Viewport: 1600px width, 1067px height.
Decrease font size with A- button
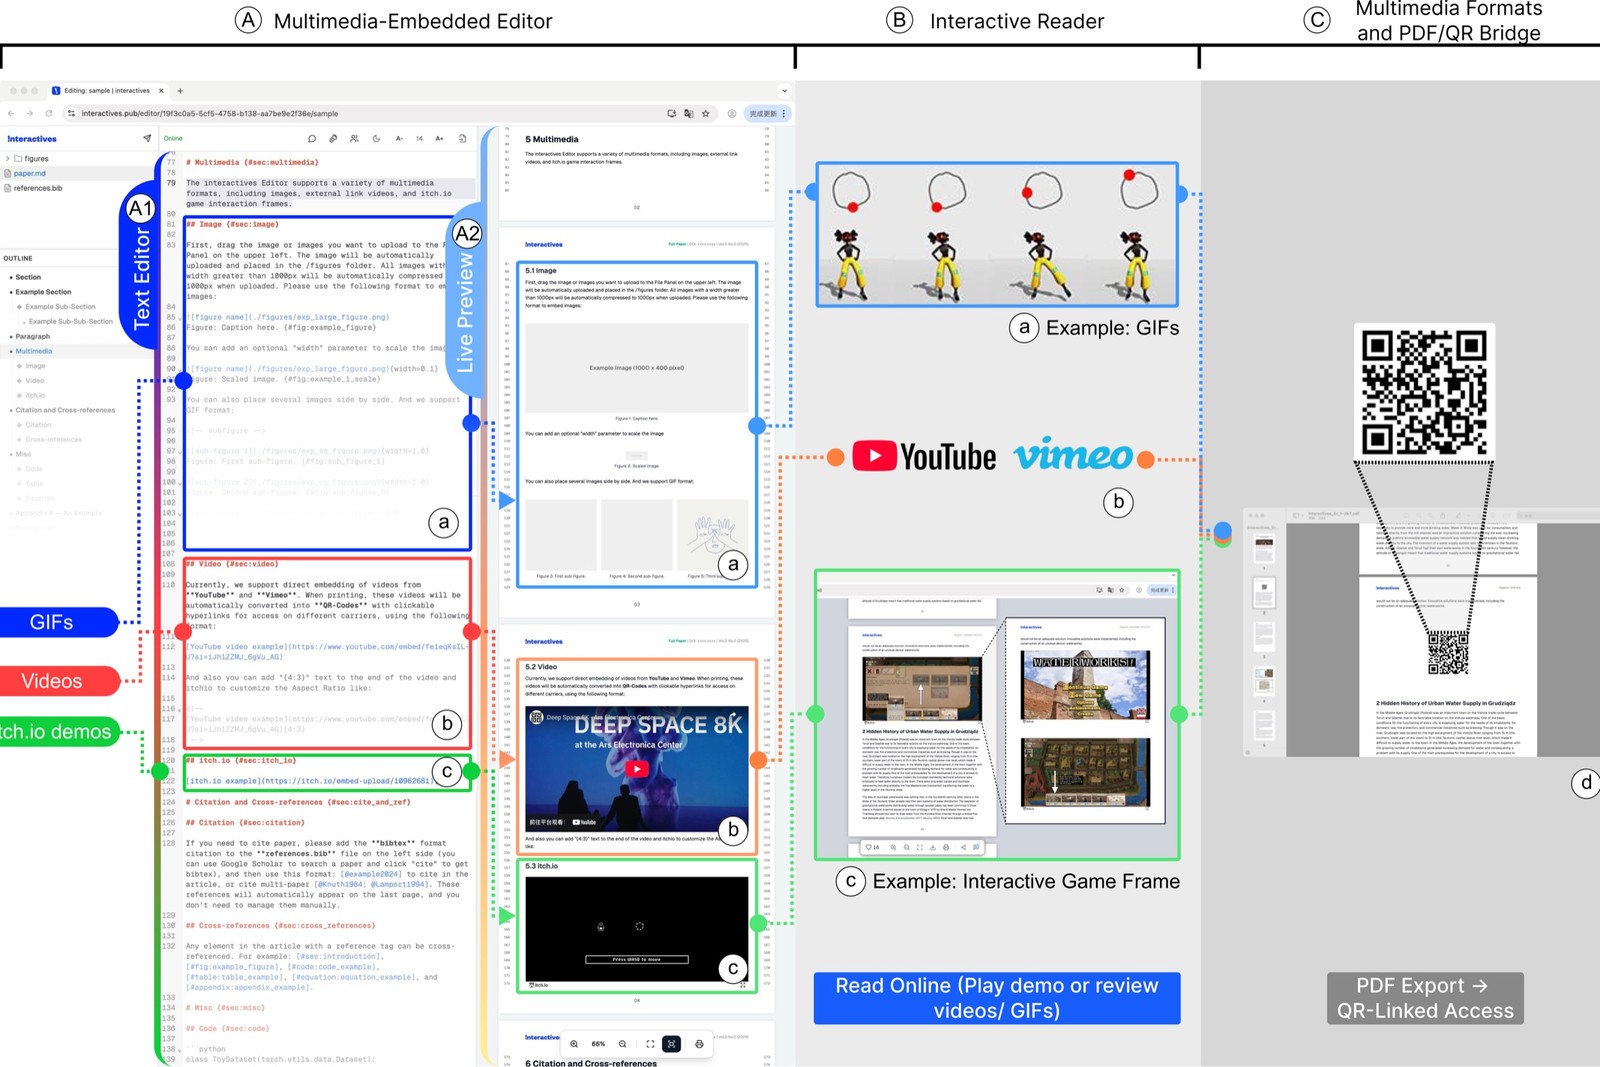pyautogui.click(x=399, y=138)
